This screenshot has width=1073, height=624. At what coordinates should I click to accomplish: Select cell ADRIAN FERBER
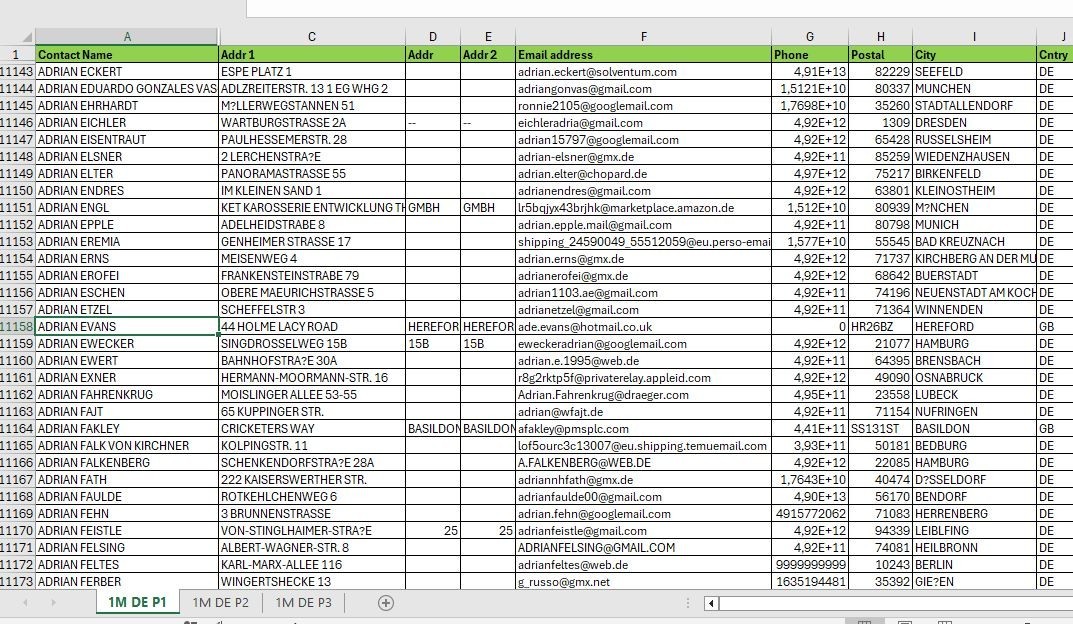point(127,582)
